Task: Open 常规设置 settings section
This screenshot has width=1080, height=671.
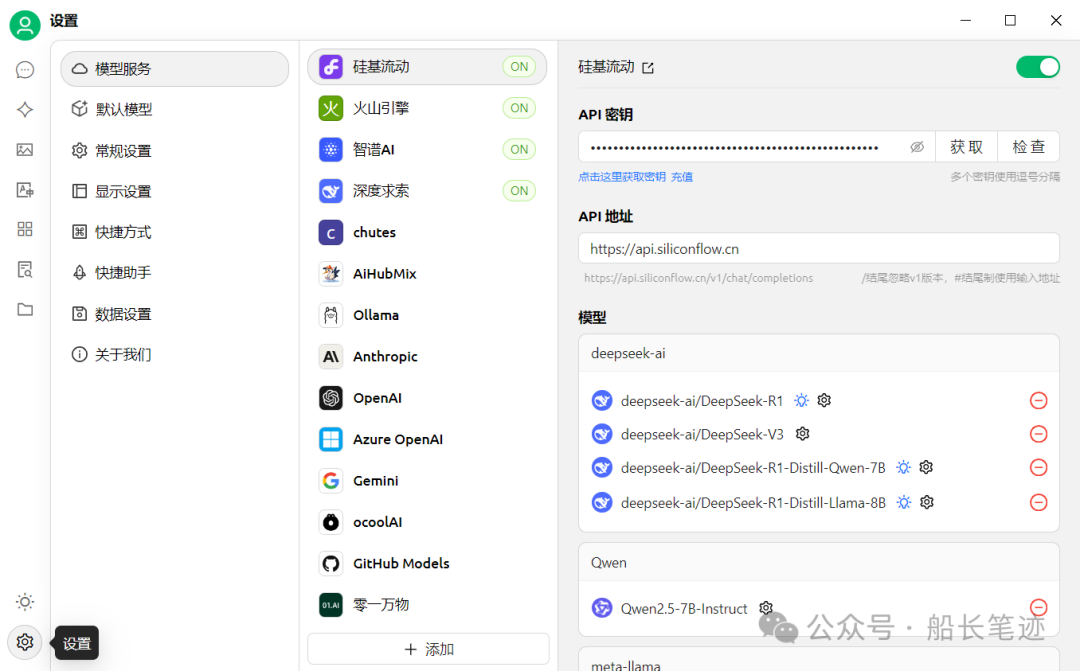Action: tap(175, 150)
